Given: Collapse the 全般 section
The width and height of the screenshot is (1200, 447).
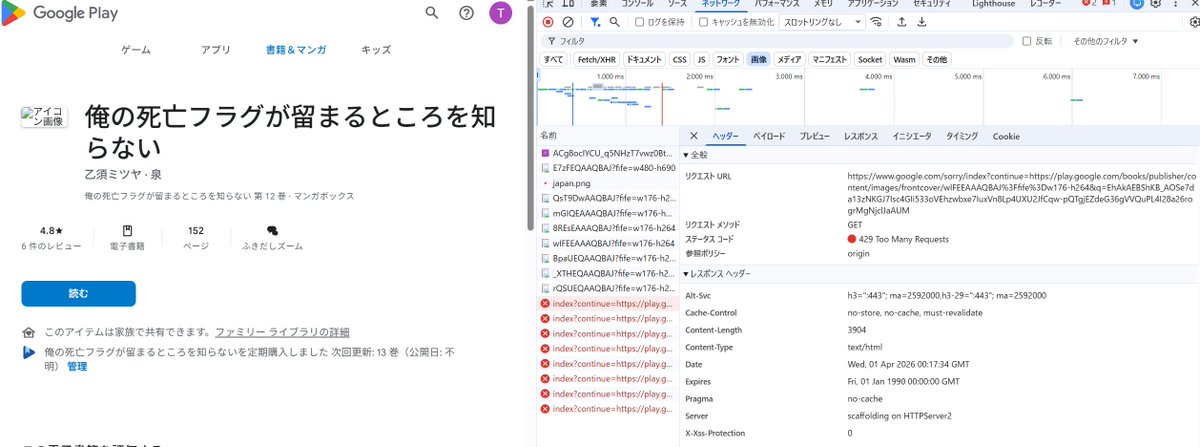Looking at the screenshot, I should coord(696,155).
